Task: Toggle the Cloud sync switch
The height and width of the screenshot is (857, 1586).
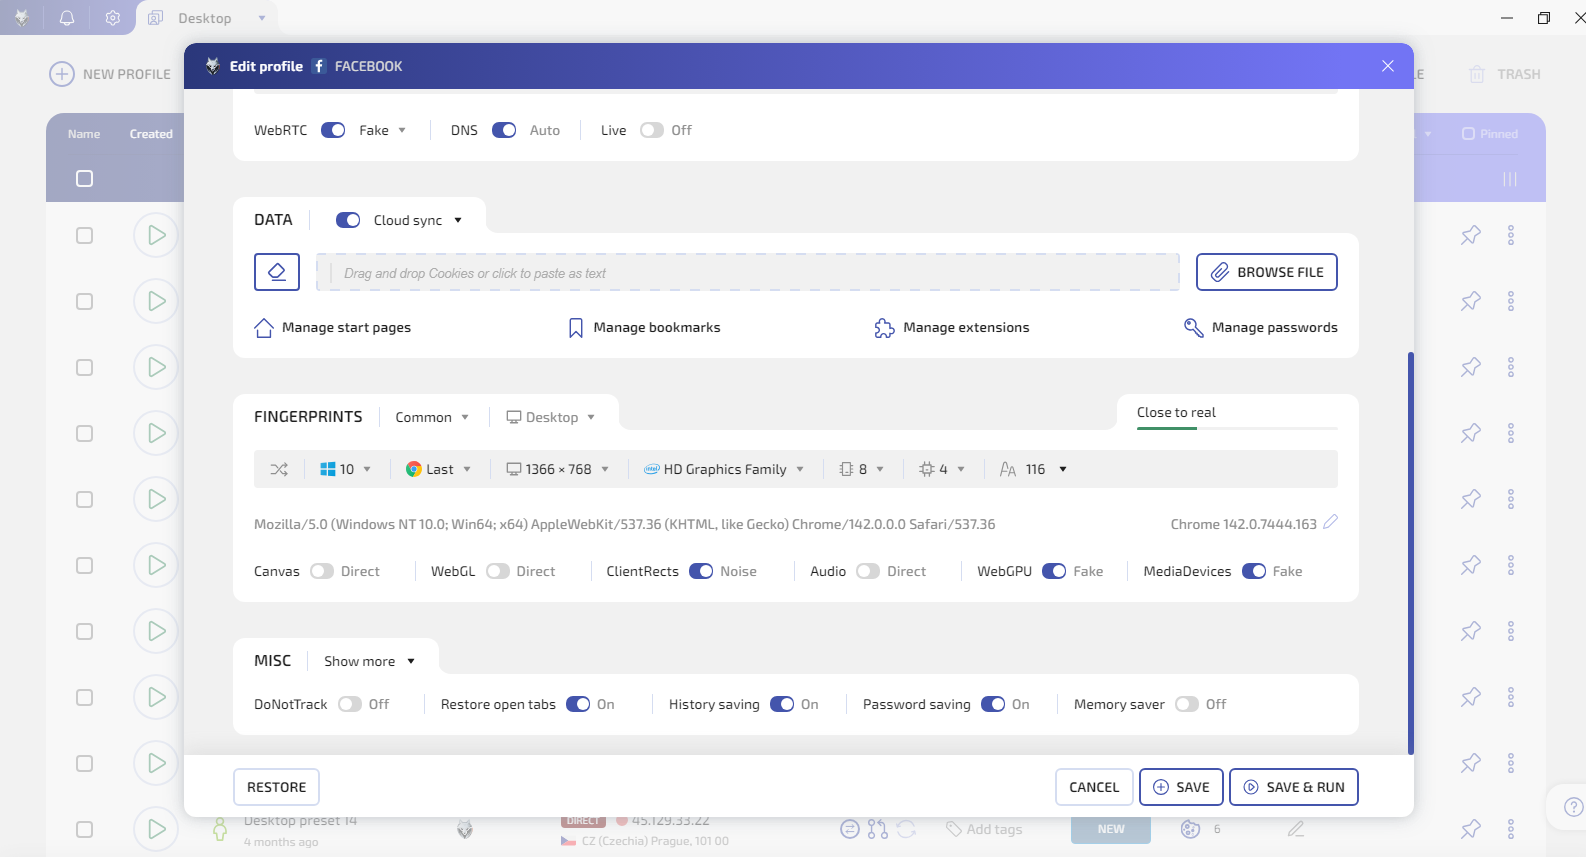Action: pyautogui.click(x=348, y=220)
